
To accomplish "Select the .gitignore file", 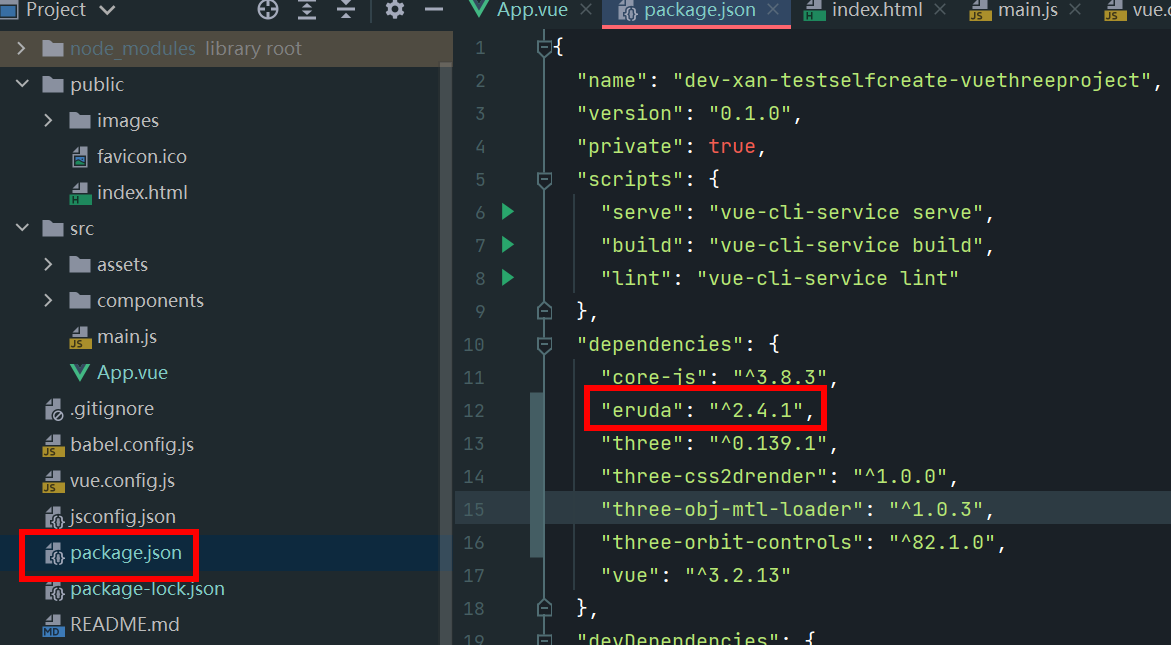I will pyautogui.click(x=112, y=409).
